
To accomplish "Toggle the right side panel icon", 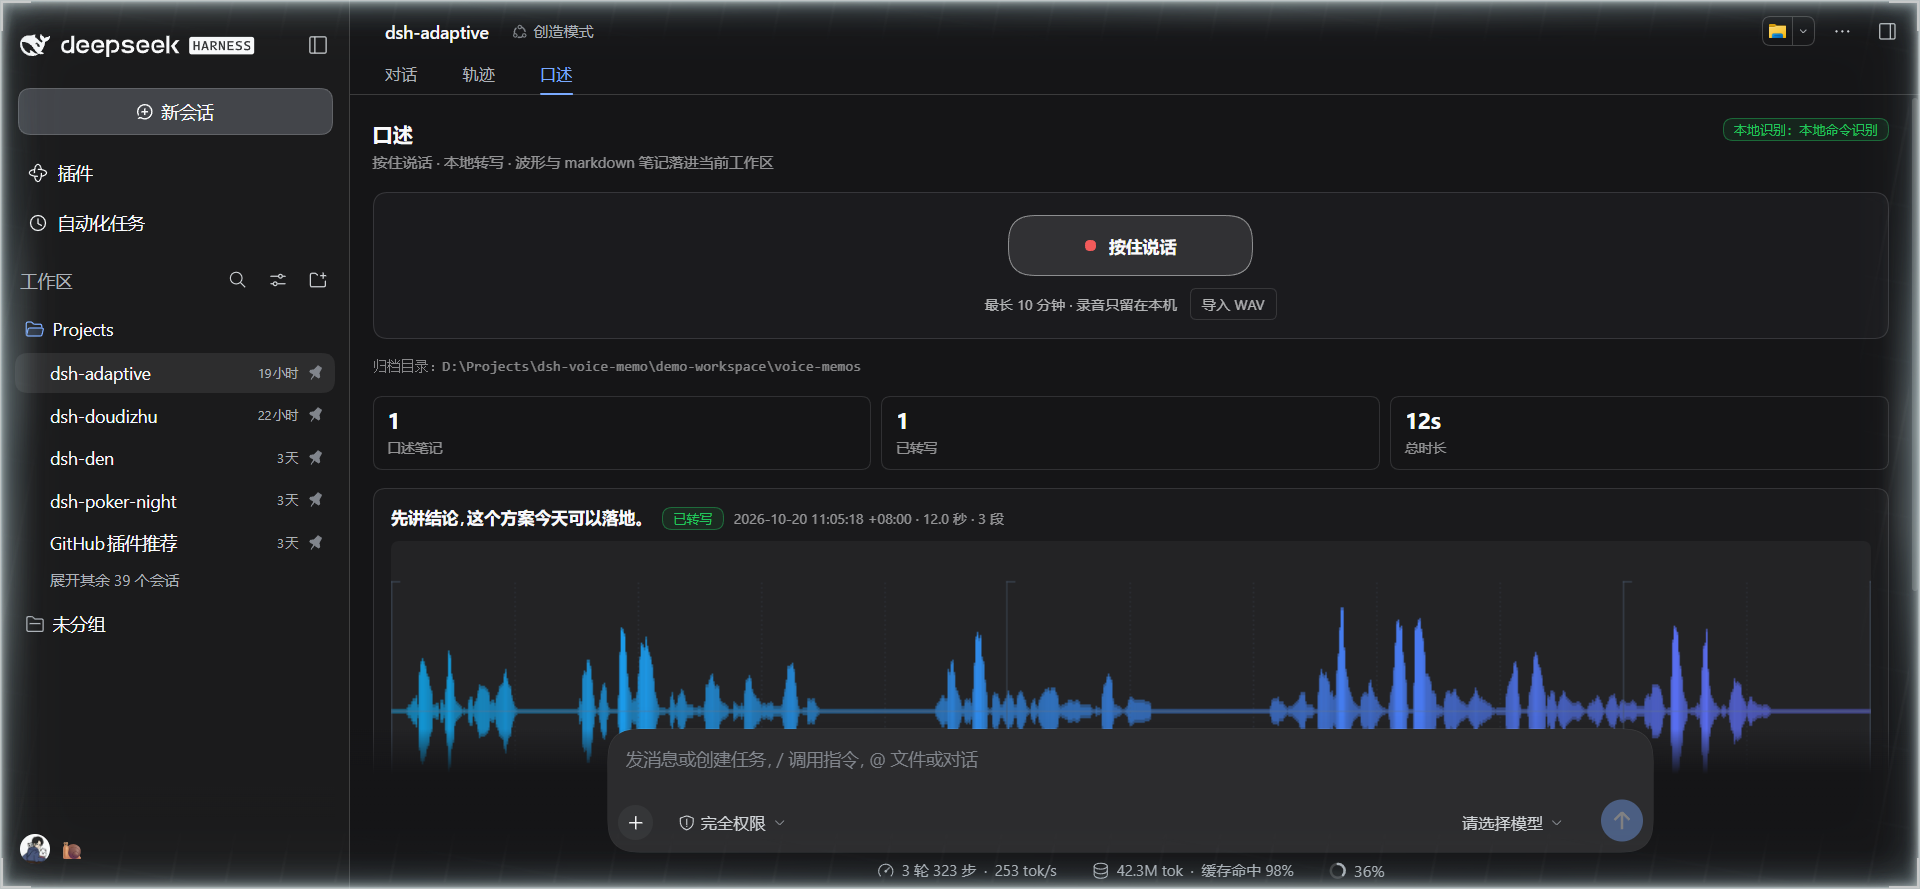I will click(x=1887, y=32).
